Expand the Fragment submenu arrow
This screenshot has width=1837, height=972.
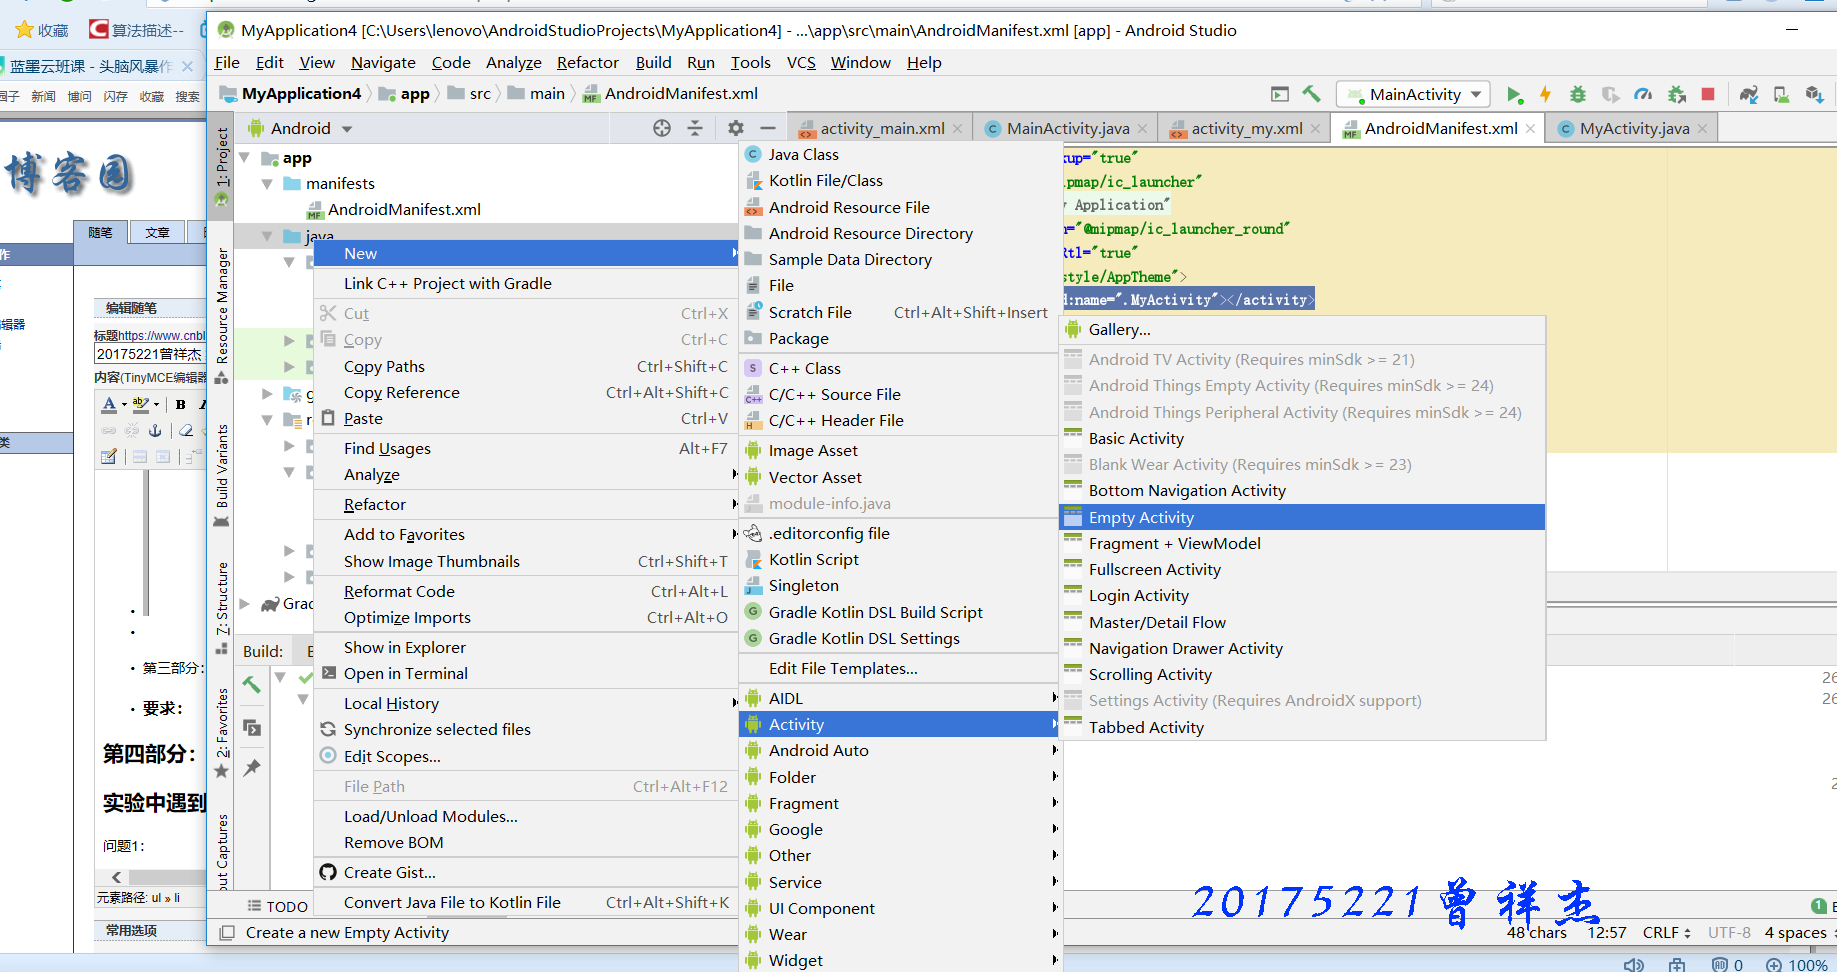pos(1054,803)
